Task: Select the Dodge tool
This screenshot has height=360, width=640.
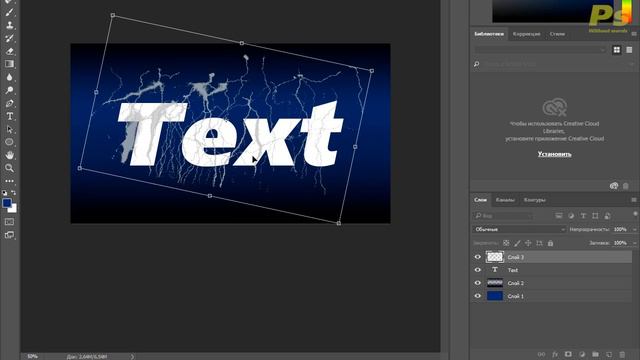Action: 9,90
